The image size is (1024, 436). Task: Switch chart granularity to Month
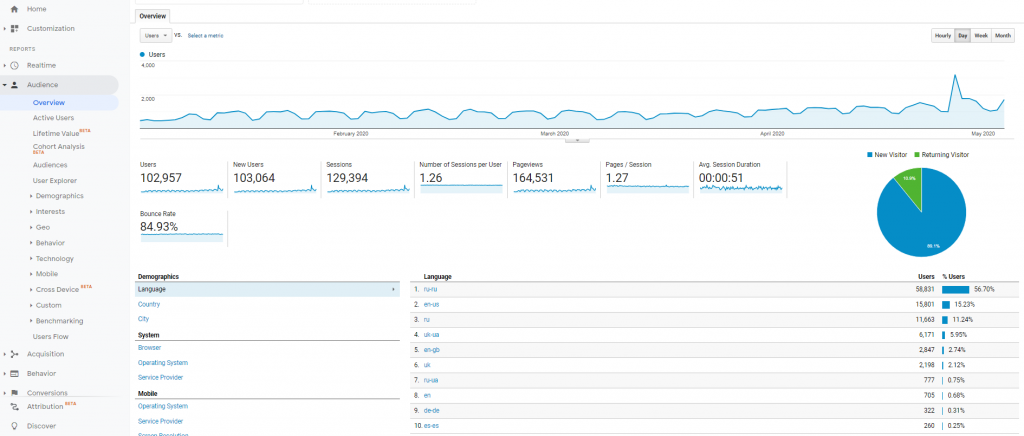point(1003,36)
